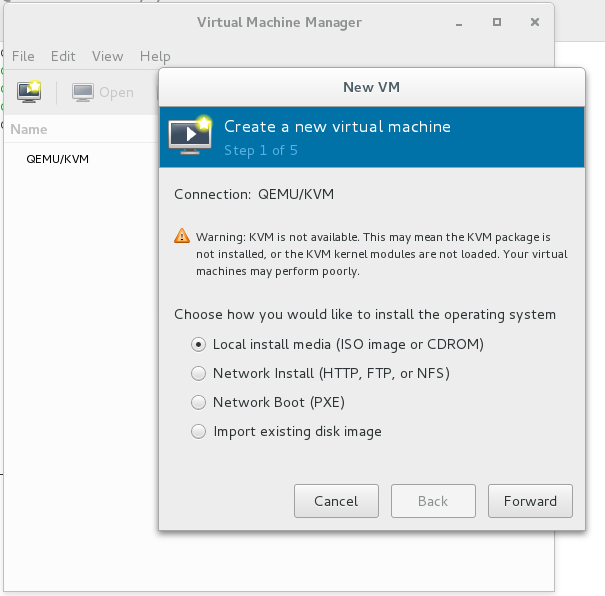Click the greyed-out Back button
Viewport: 605px width, 596px height.
pos(433,501)
